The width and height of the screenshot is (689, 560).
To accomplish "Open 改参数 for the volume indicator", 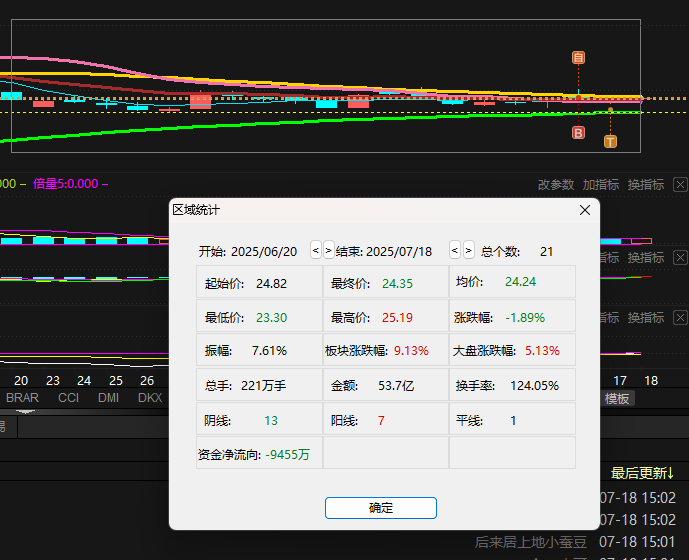I will point(556,185).
